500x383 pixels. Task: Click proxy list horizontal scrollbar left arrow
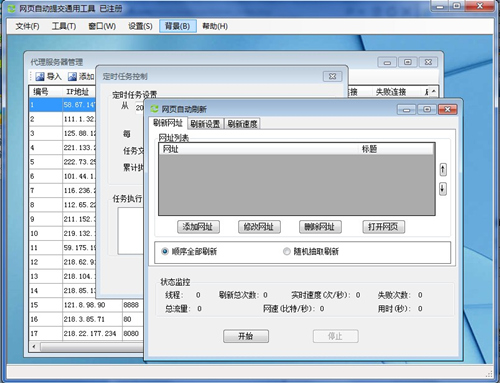34,347
